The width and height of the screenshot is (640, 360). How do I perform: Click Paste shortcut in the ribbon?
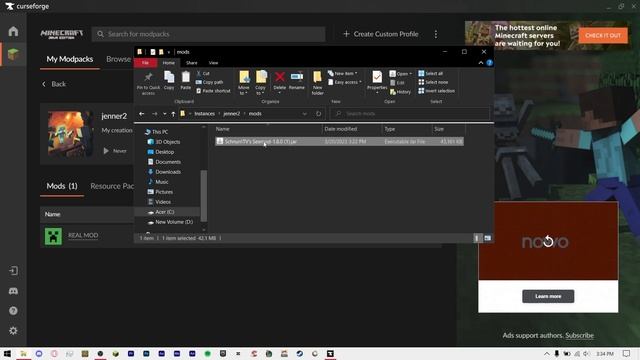pyautogui.click(x=213, y=91)
